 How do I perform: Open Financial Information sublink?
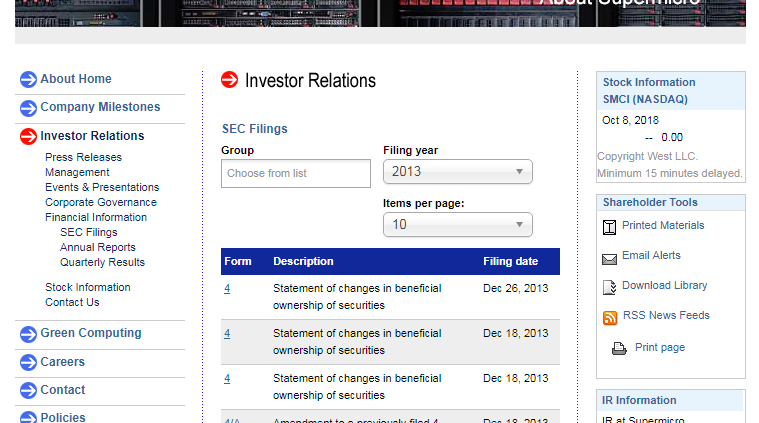click(96, 217)
